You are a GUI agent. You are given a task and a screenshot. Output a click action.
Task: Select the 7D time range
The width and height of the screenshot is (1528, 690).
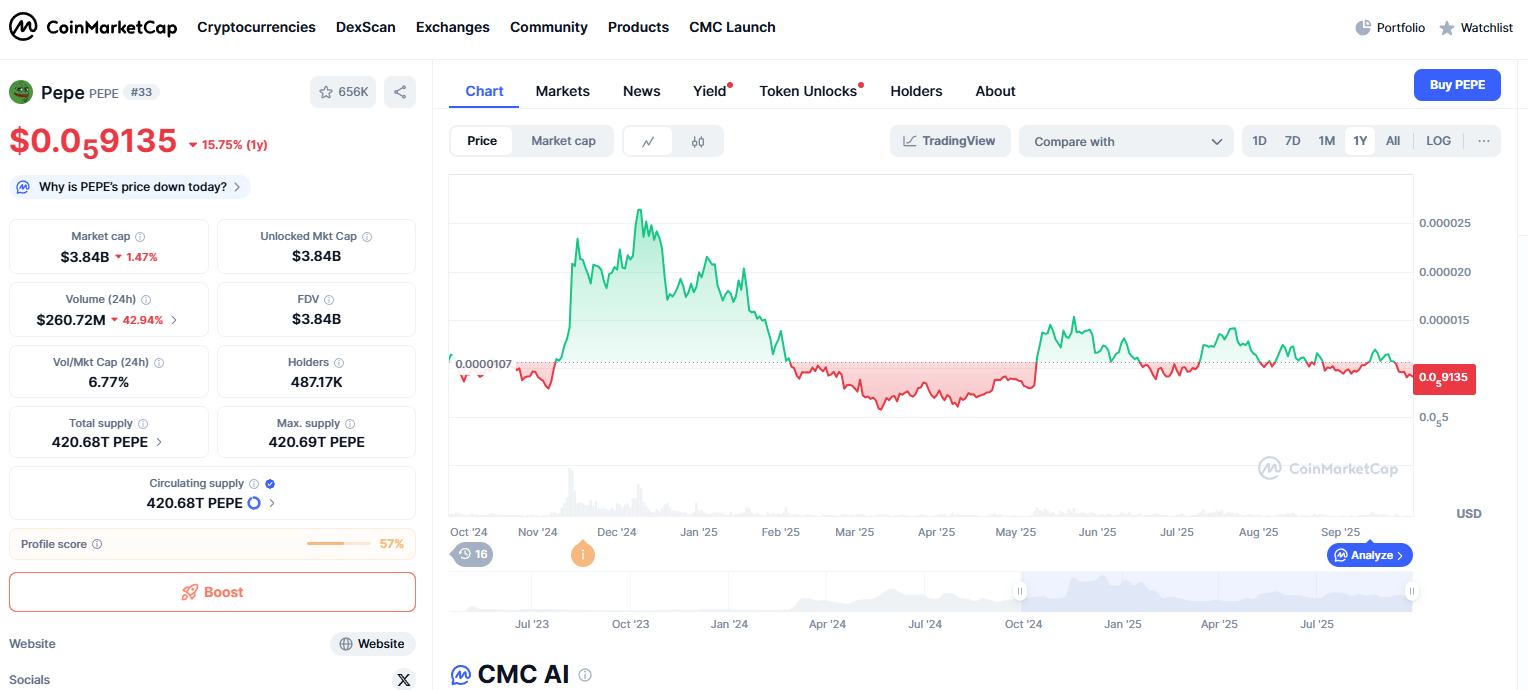(1292, 141)
